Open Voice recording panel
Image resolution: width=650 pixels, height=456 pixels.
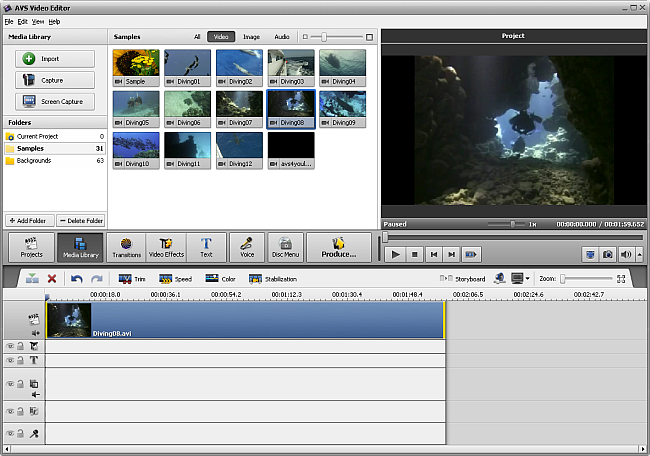[x=247, y=248]
